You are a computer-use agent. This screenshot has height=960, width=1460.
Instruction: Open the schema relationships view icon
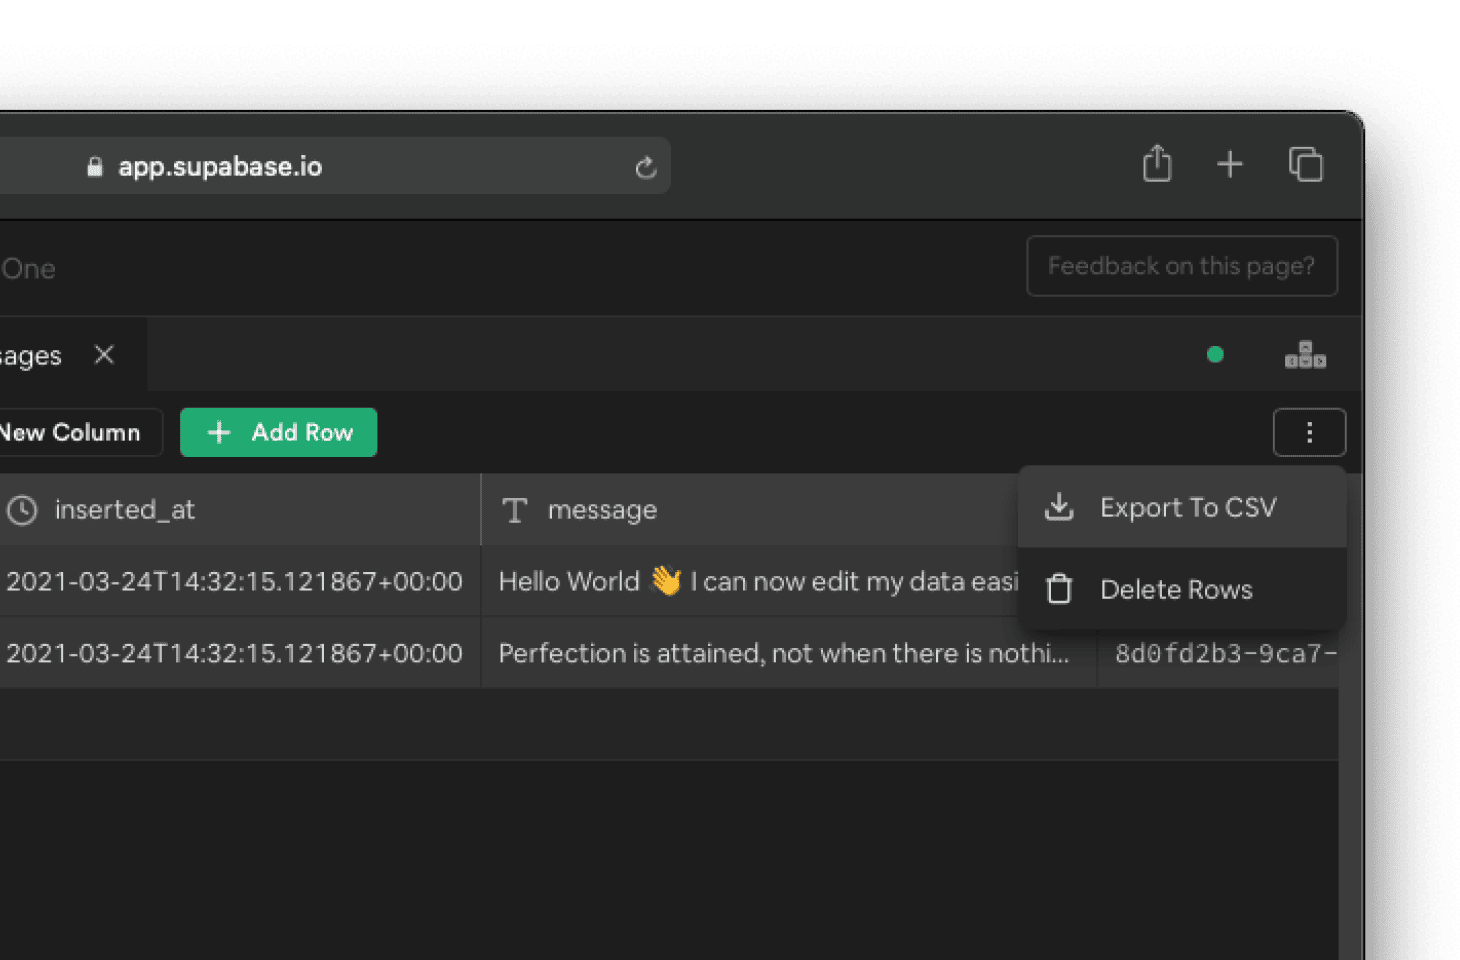click(x=1305, y=354)
